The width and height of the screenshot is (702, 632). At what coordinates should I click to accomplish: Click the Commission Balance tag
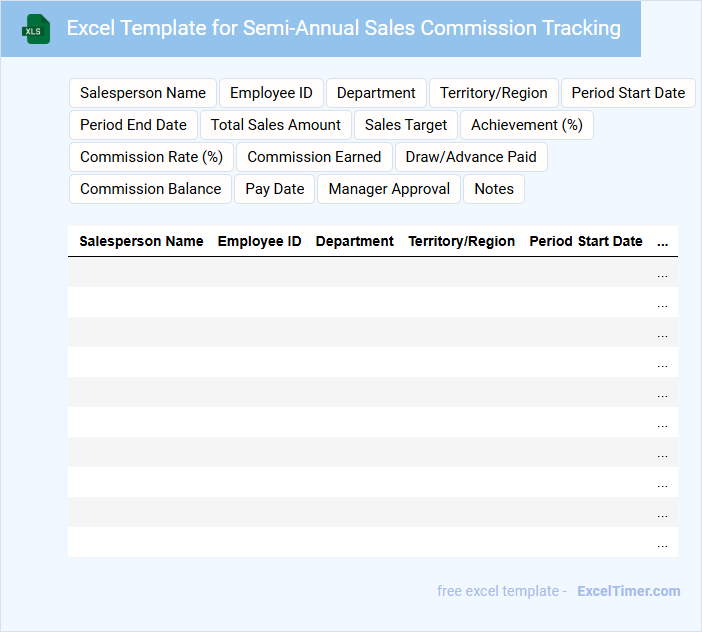(x=150, y=189)
